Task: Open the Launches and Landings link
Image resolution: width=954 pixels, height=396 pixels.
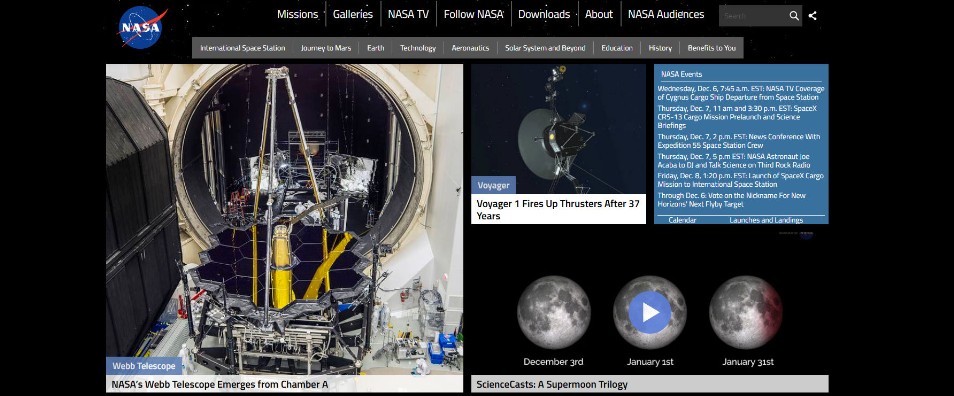Action: pyautogui.click(x=766, y=220)
